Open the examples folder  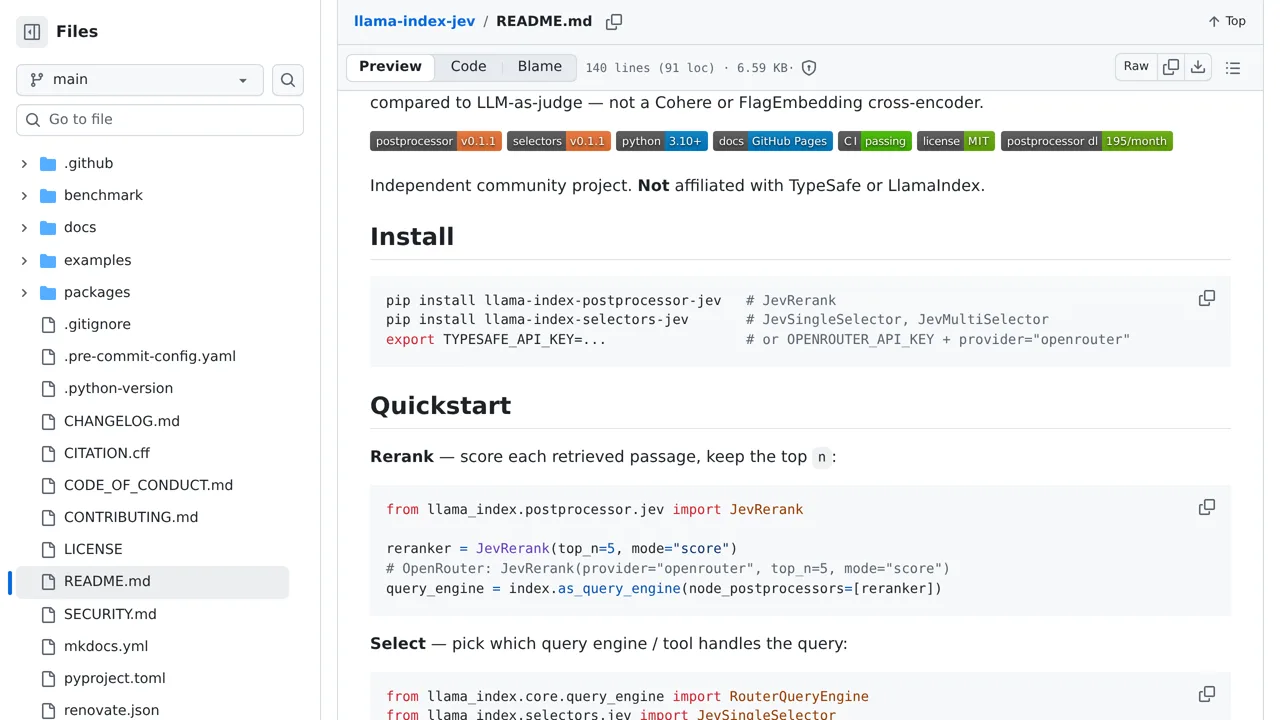coord(97,261)
